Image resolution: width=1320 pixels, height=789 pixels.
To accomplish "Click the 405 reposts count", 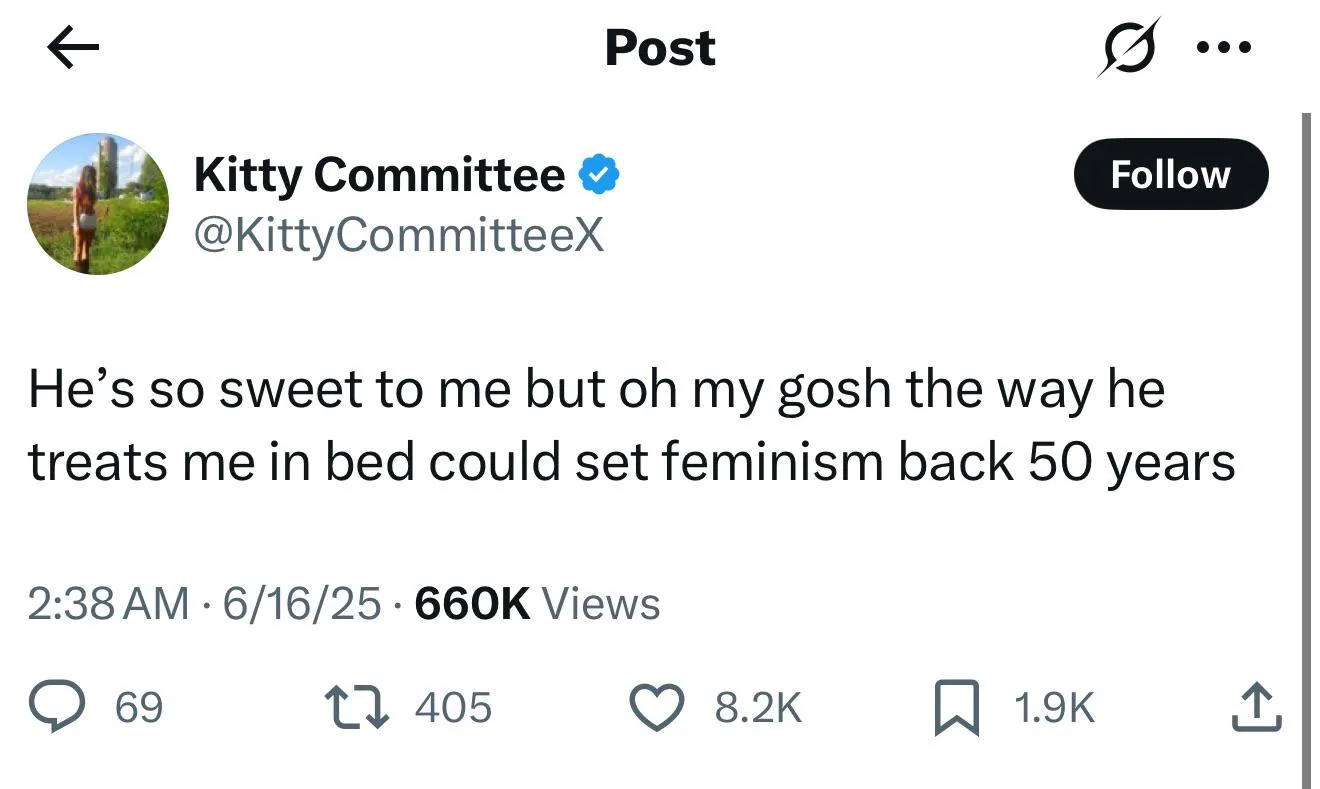I will pyautogui.click(x=453, y=709).
